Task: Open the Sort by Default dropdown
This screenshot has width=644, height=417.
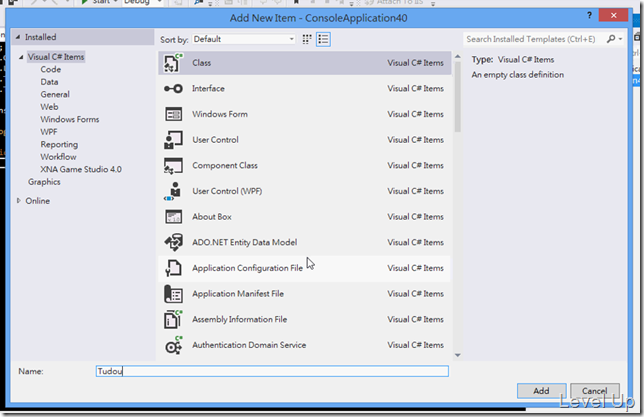Action: (x=244, y=39)
